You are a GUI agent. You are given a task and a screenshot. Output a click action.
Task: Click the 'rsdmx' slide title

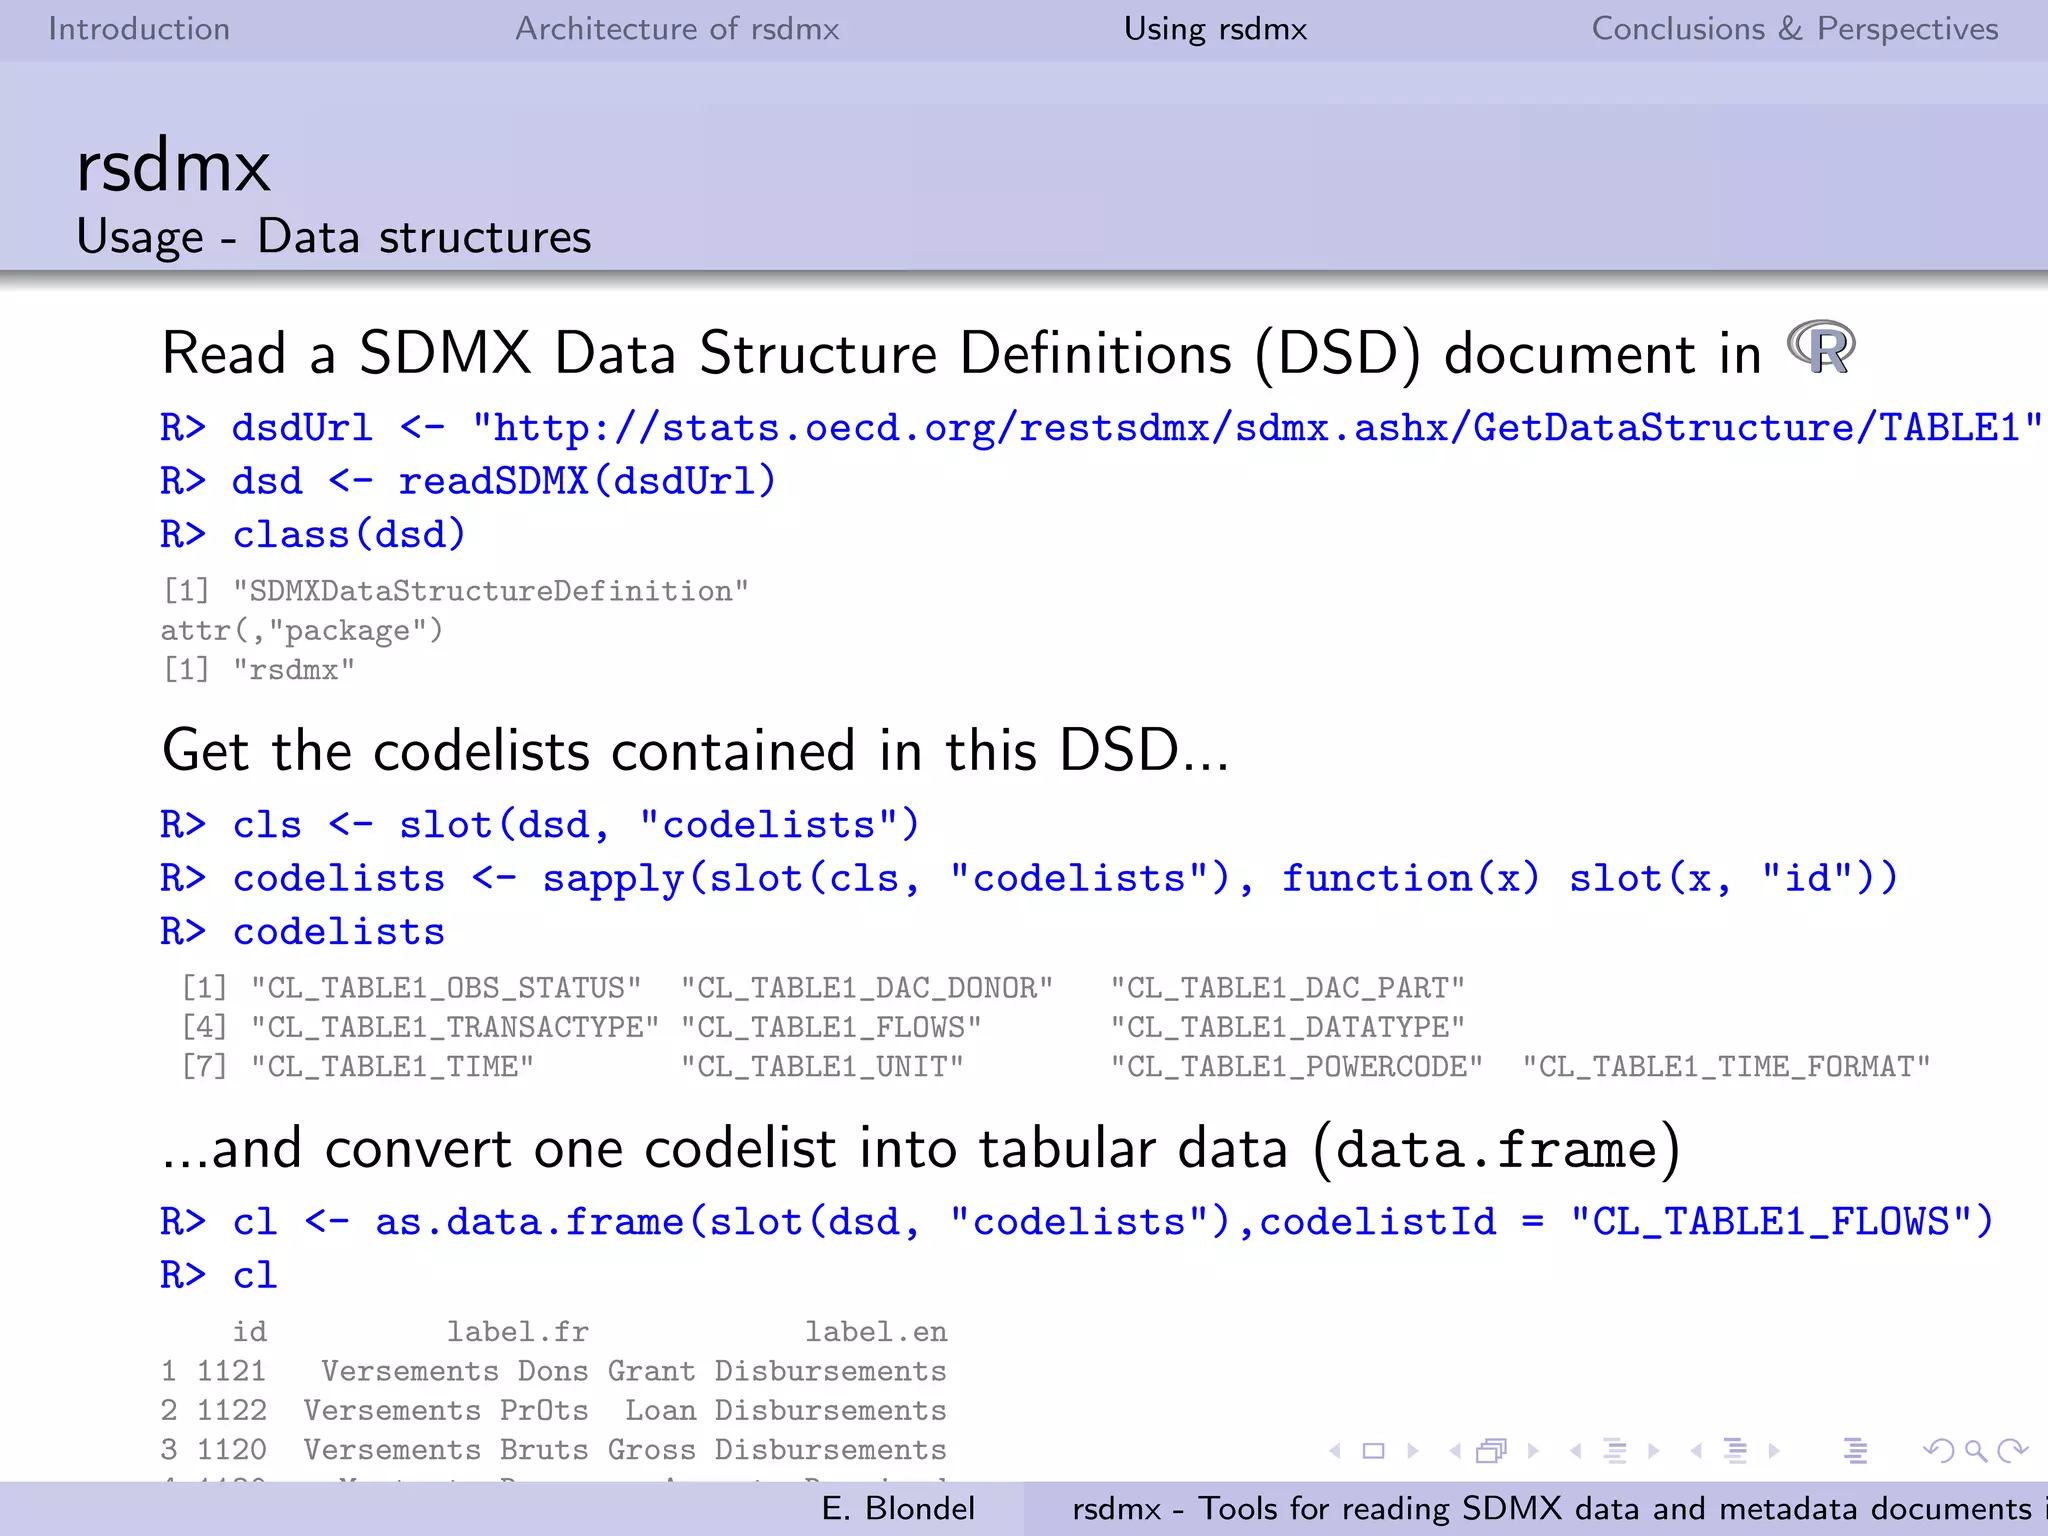tap(173, 166)
